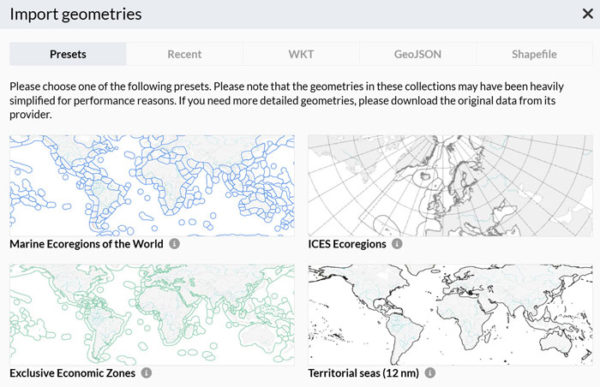Pick the ICES Ecoregions map preview
This screenshot has width=600, height=387.
450,185
